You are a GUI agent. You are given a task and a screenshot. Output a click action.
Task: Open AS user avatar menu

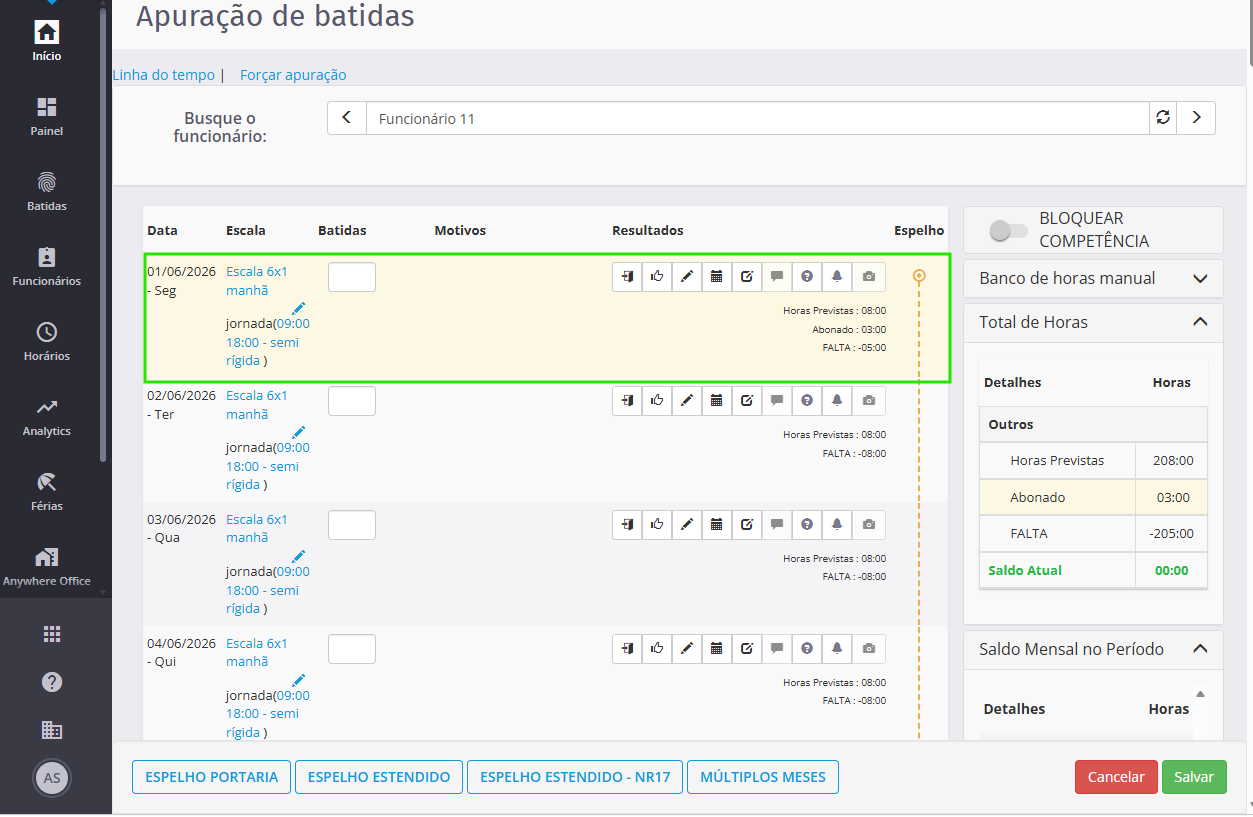[52, 778]
